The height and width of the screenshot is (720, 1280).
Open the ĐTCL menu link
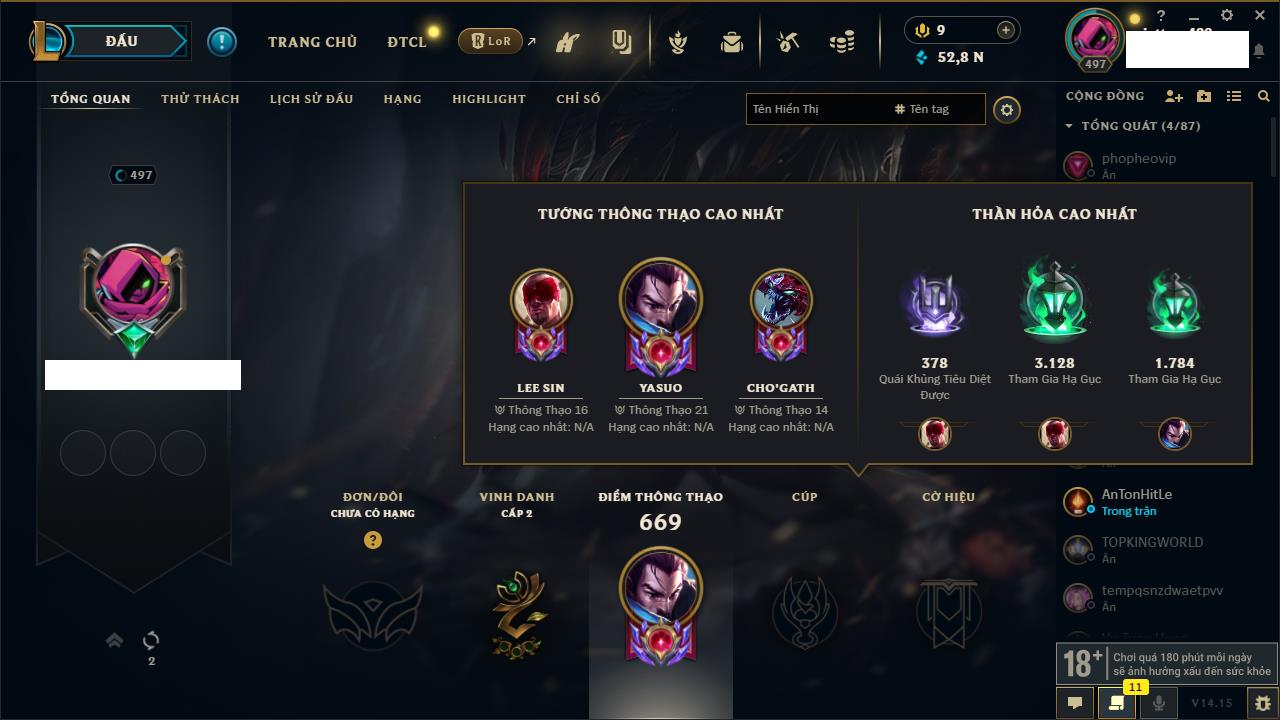[x=407, y=42]
